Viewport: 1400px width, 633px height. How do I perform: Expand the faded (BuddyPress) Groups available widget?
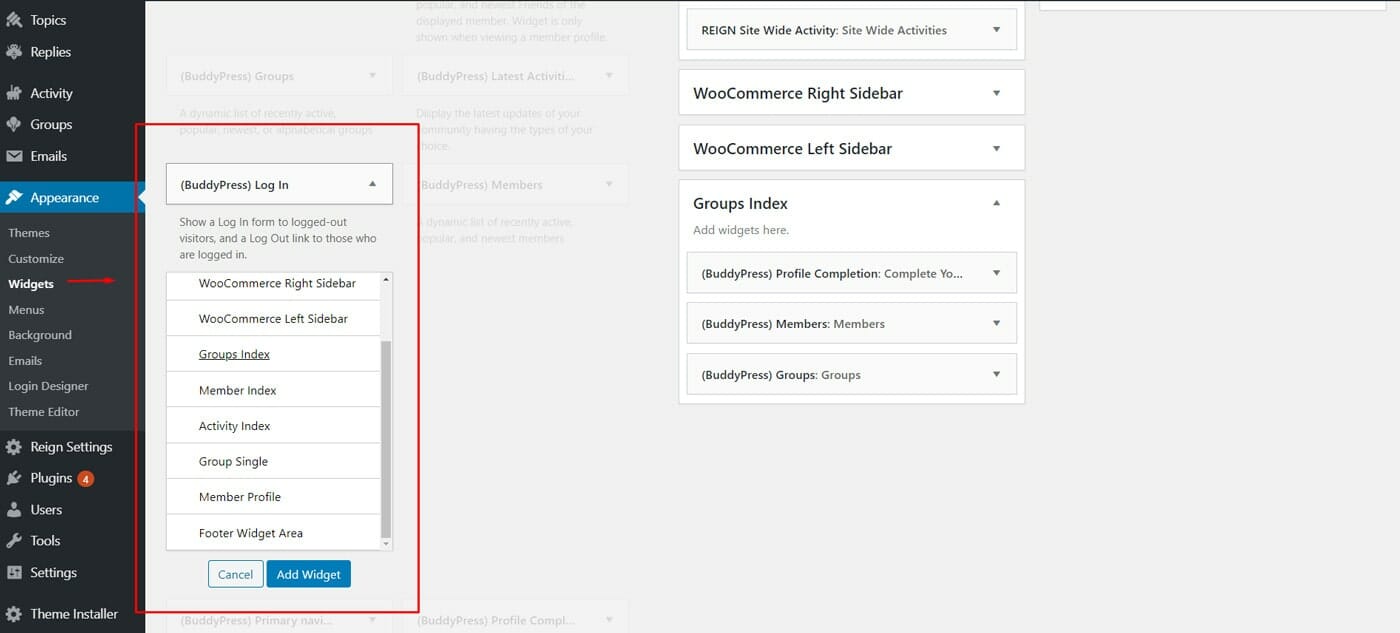tap(372, 76)
